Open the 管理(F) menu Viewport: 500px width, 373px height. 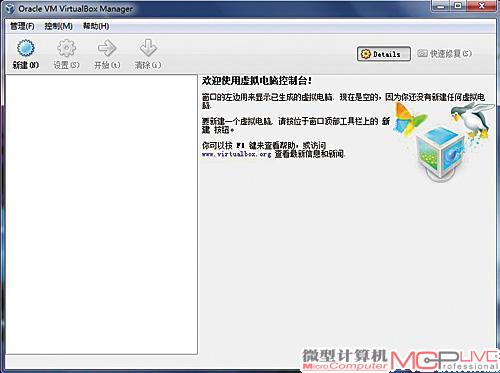22,26
